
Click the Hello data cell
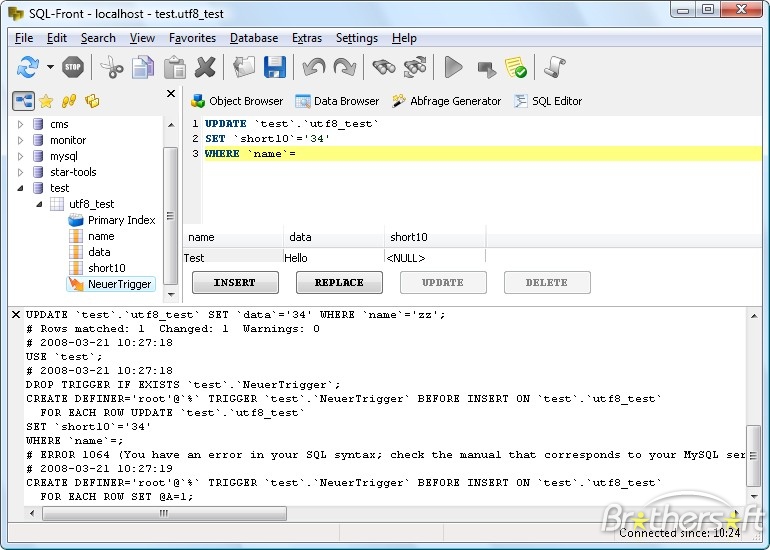pyautogui.click(x=333, y=258)
